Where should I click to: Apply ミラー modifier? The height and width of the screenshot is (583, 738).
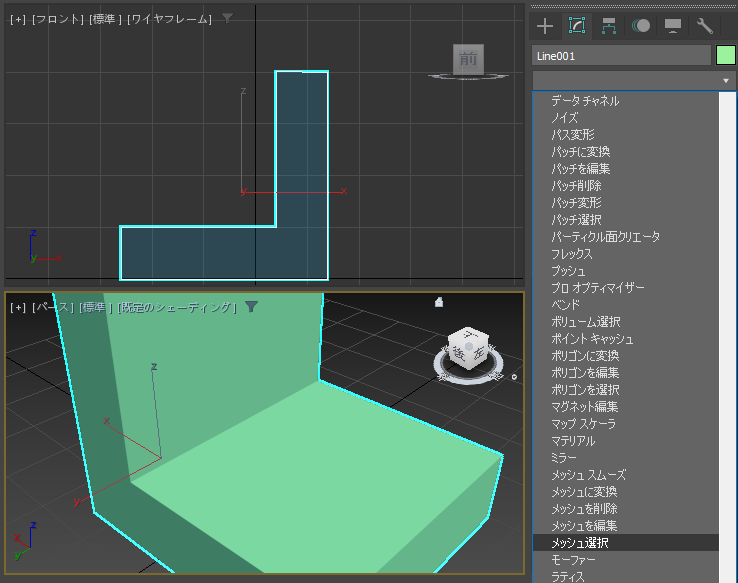click(626, 457)
